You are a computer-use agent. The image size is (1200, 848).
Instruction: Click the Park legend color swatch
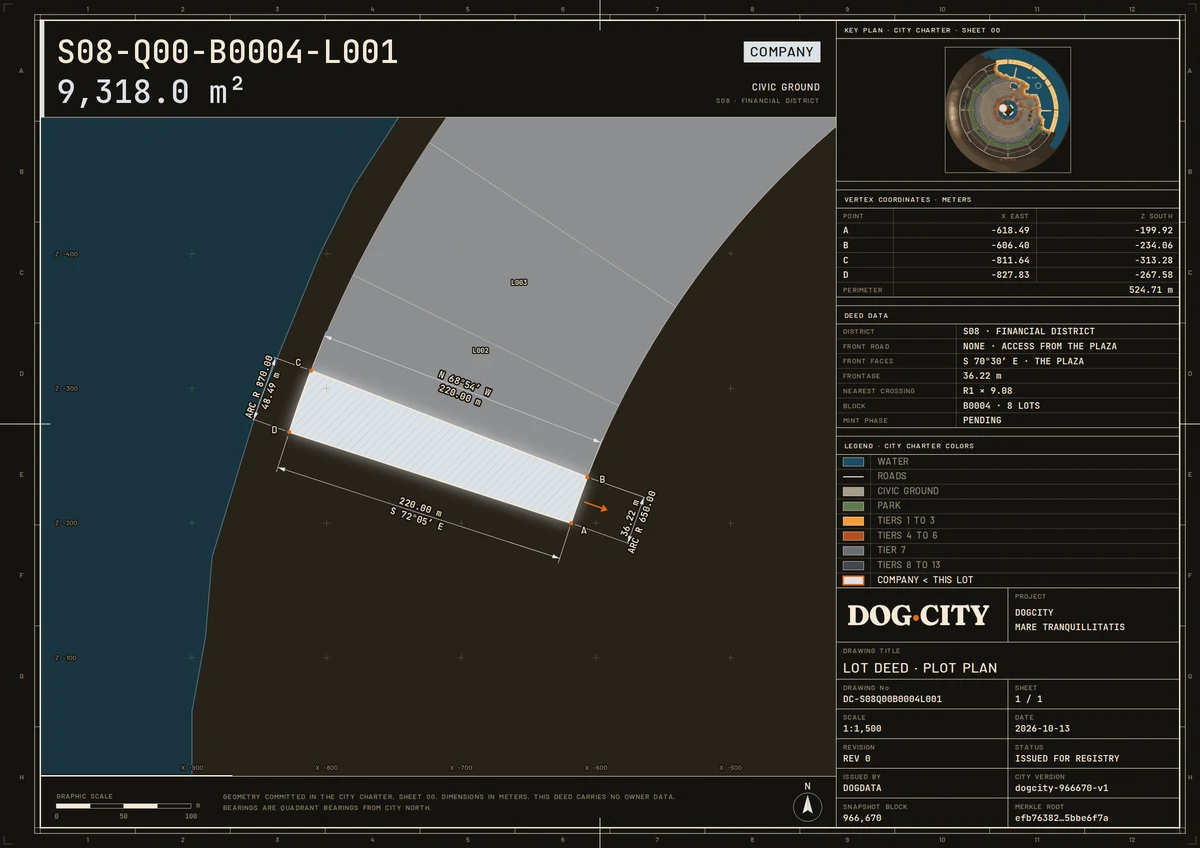[853, 506]
